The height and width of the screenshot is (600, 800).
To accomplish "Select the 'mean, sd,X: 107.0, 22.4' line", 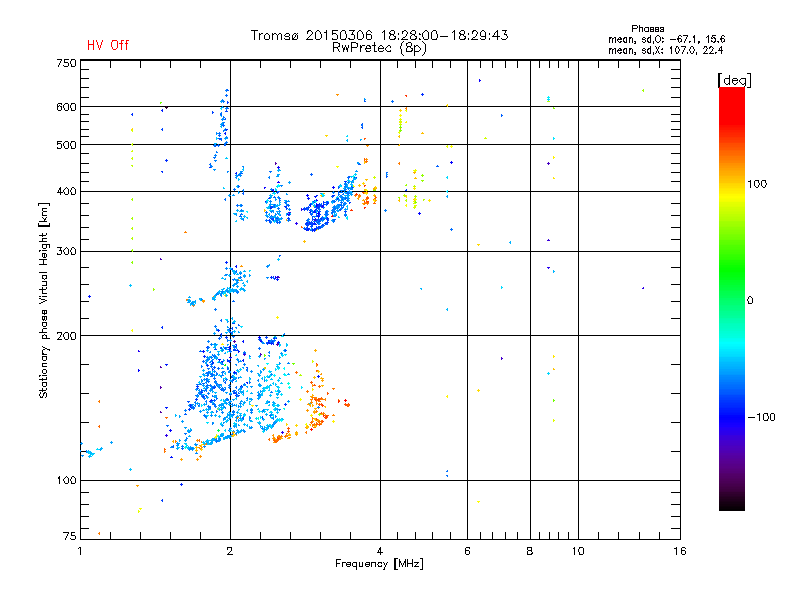I will click(x=665, y=50).
